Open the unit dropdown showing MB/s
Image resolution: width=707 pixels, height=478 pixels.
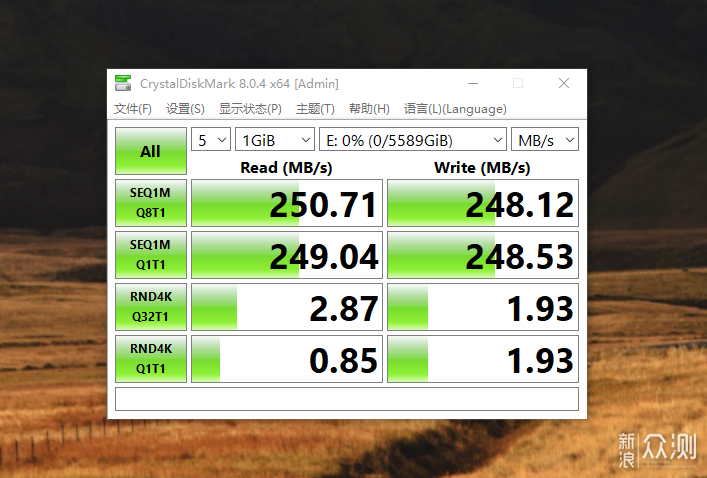pyautogui.click(x=545, y=139)
